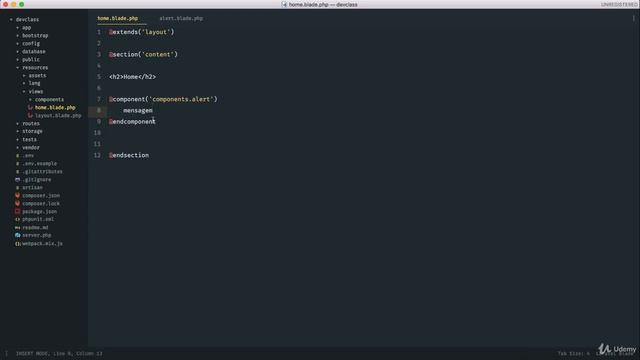Screen dimensions: 640x360
Task: Click the artisan file icon
Action: pyautogui.click(x=18, y=187)
